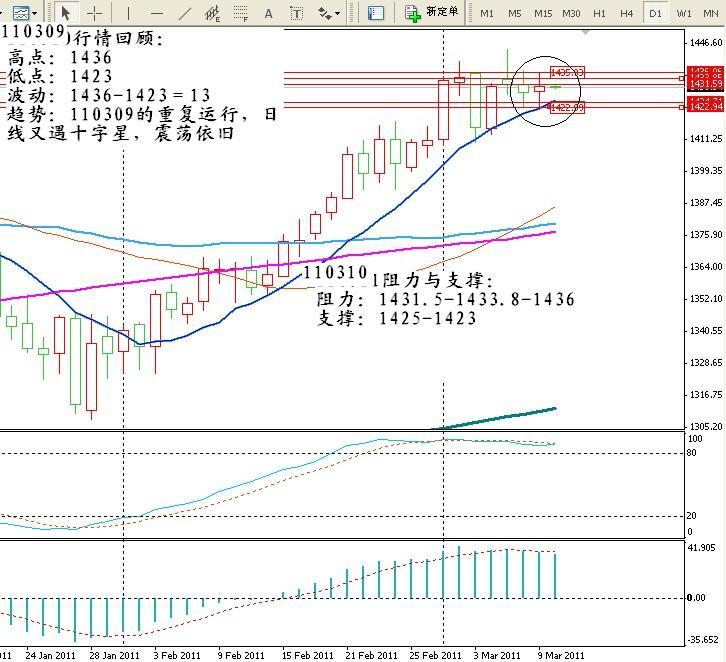Switch to M1 timeframe
Screen dimensions: 726x662
[487, 13]
